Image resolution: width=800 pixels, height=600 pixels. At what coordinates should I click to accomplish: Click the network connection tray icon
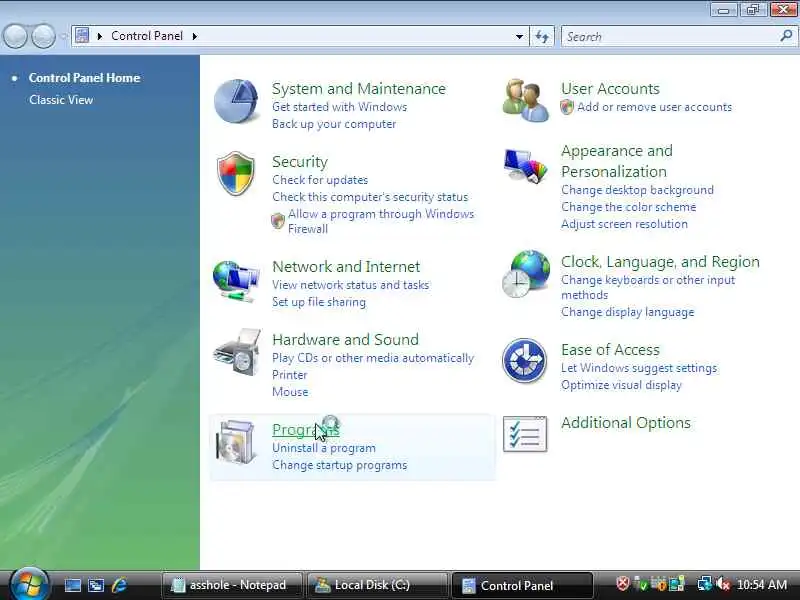coord(705,583)
